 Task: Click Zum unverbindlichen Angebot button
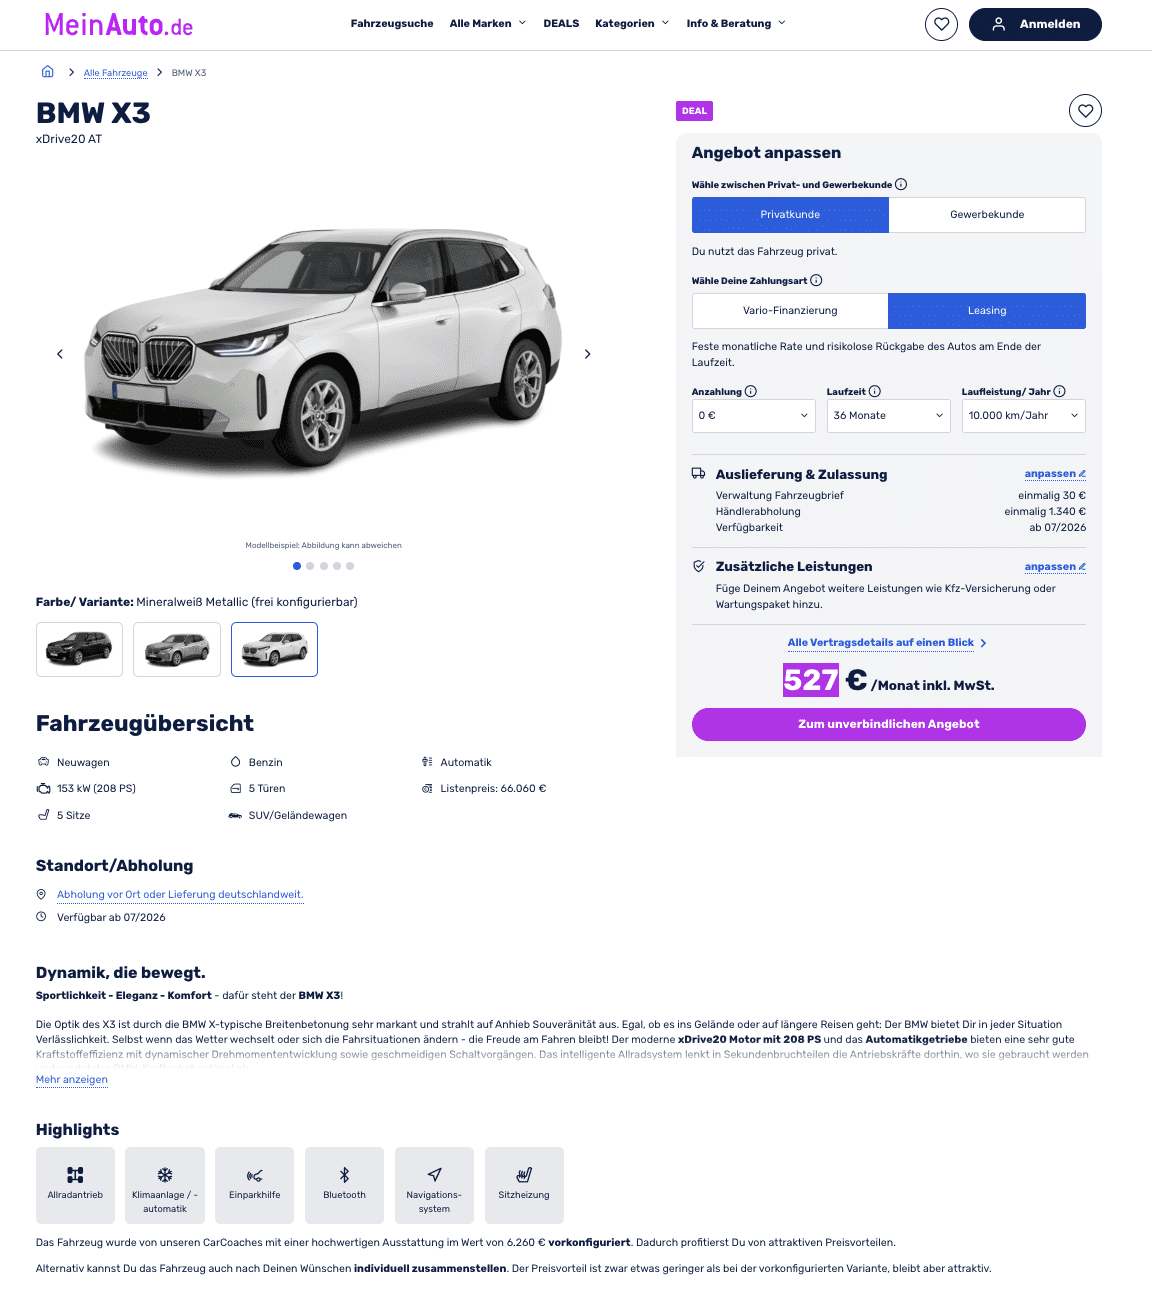pos(889,725)
